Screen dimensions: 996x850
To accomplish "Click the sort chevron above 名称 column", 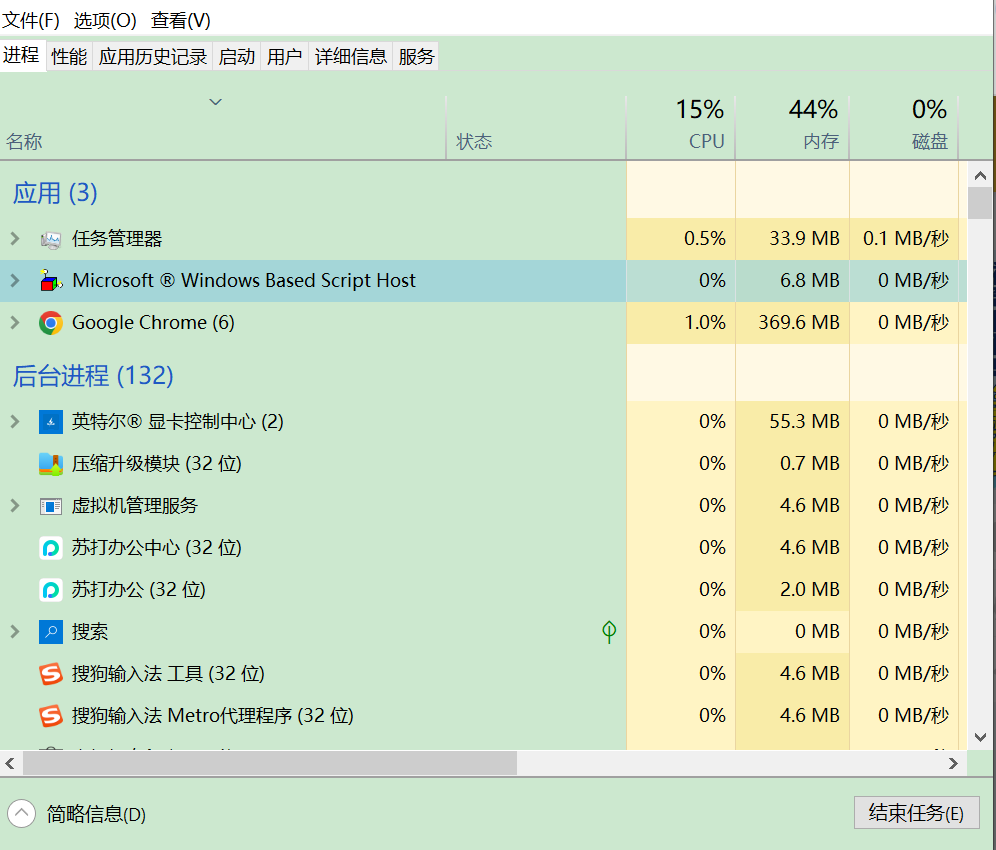I will coord(215,102).
